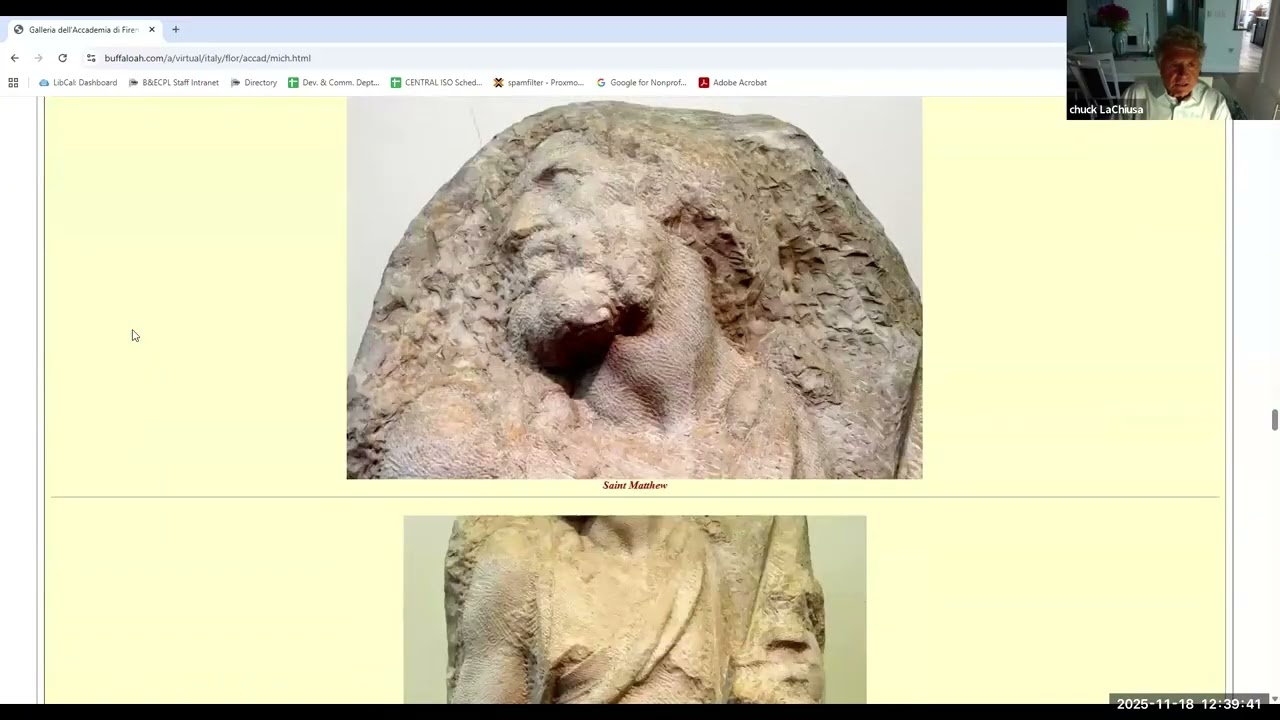Screen dimensions: 1280x720
Task: Click the CENTRAL ISO green icon
Action: click(396, 83)
